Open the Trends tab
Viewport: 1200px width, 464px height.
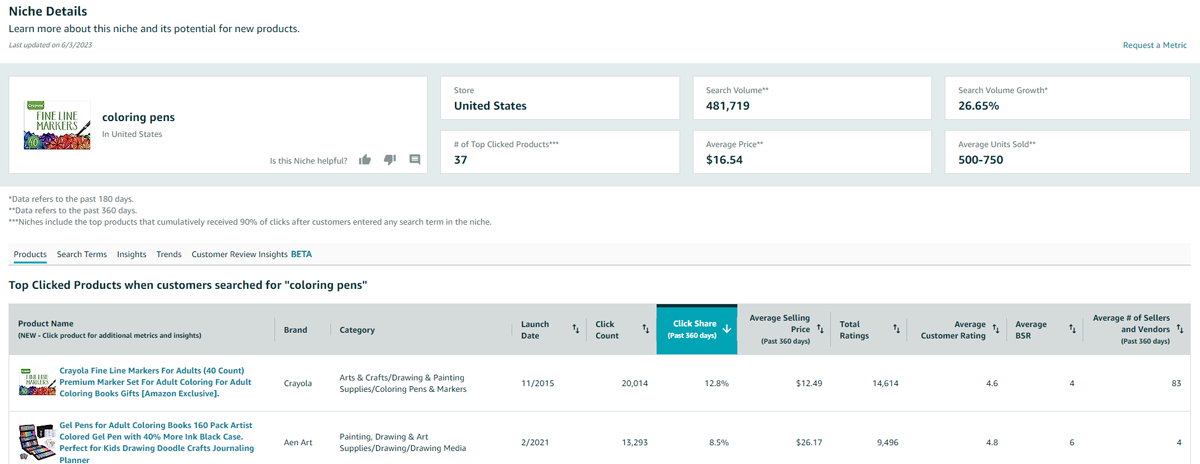click(x=169, y=254)
